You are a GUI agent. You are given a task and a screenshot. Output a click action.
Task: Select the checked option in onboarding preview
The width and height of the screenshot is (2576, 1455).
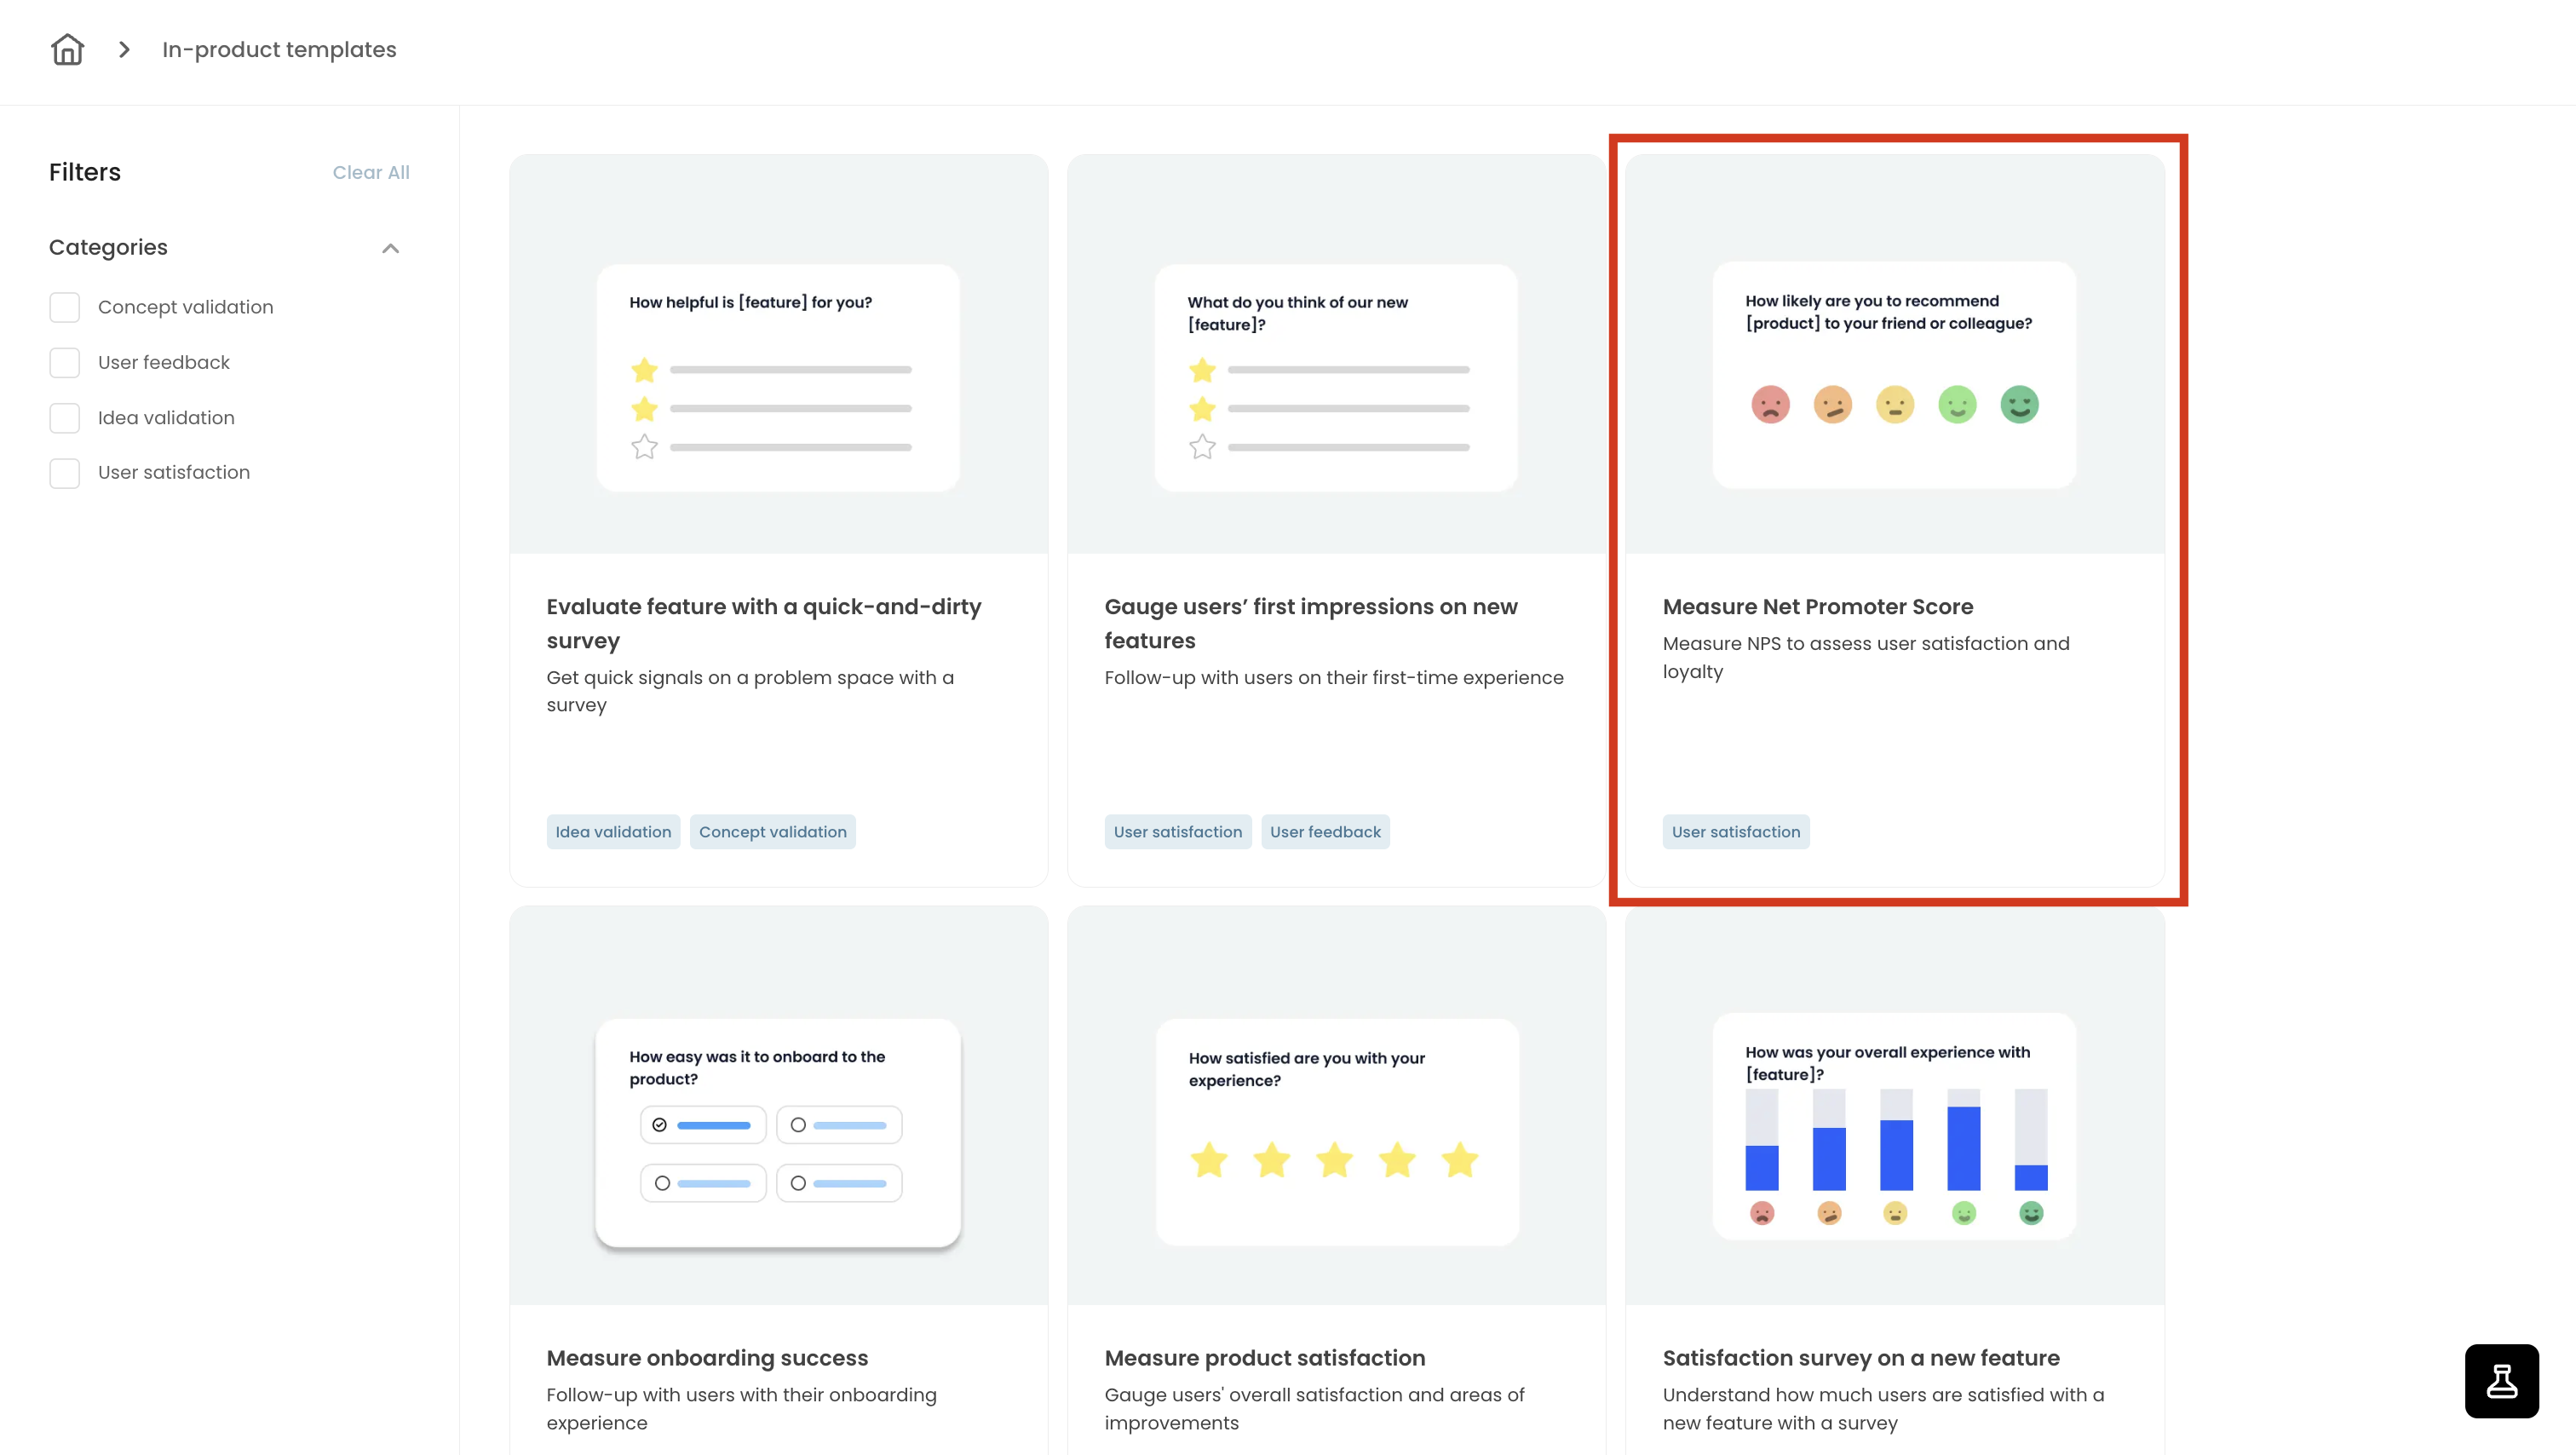tap(703, 1125)
